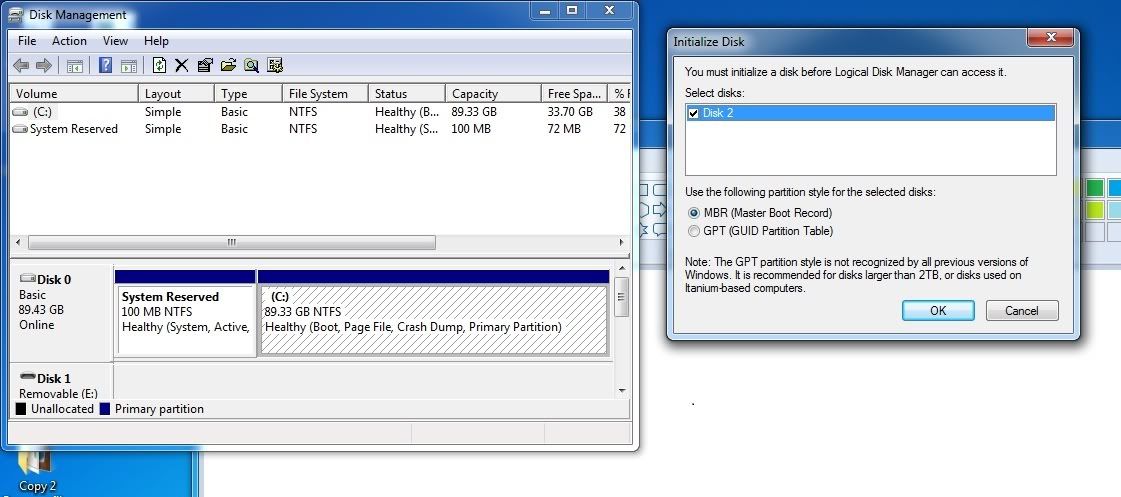Open the View menu
Screen dimensions: 1121x497
tap(115, 41)
